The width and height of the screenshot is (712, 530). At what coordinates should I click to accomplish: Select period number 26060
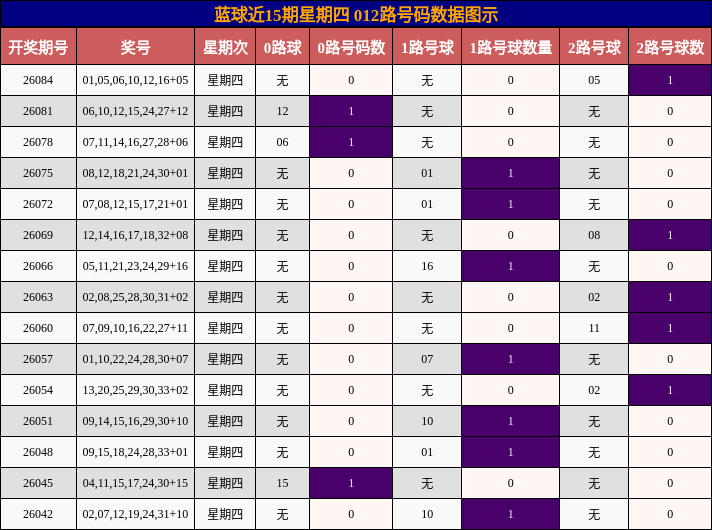coord(38,328)
